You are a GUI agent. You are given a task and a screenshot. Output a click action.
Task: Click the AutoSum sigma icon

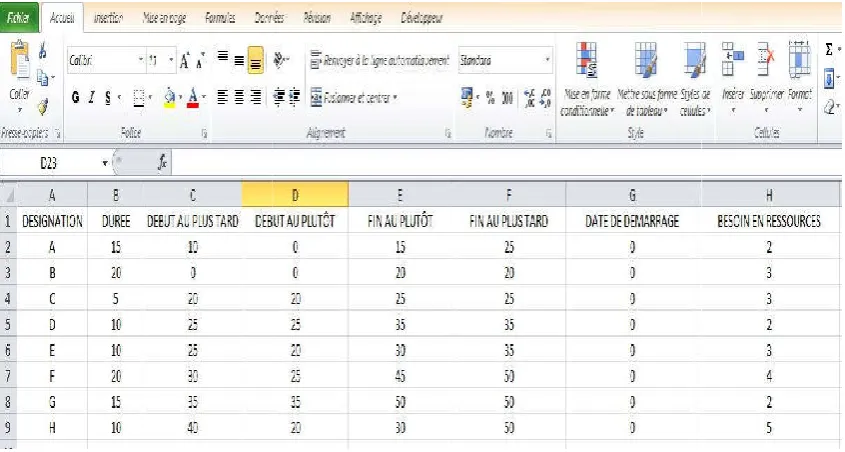coord(829,50)
